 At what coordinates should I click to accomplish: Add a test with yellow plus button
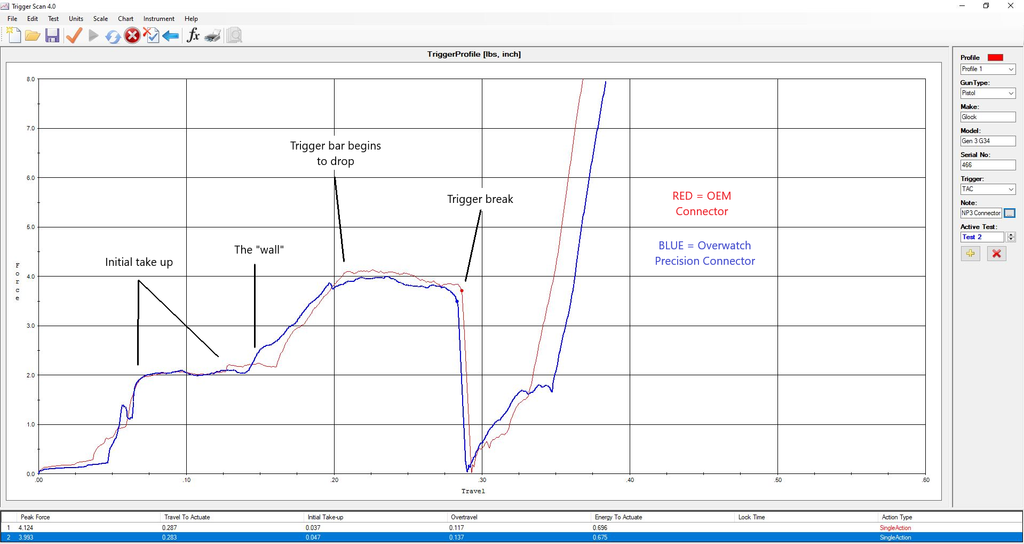coord(970,253)
